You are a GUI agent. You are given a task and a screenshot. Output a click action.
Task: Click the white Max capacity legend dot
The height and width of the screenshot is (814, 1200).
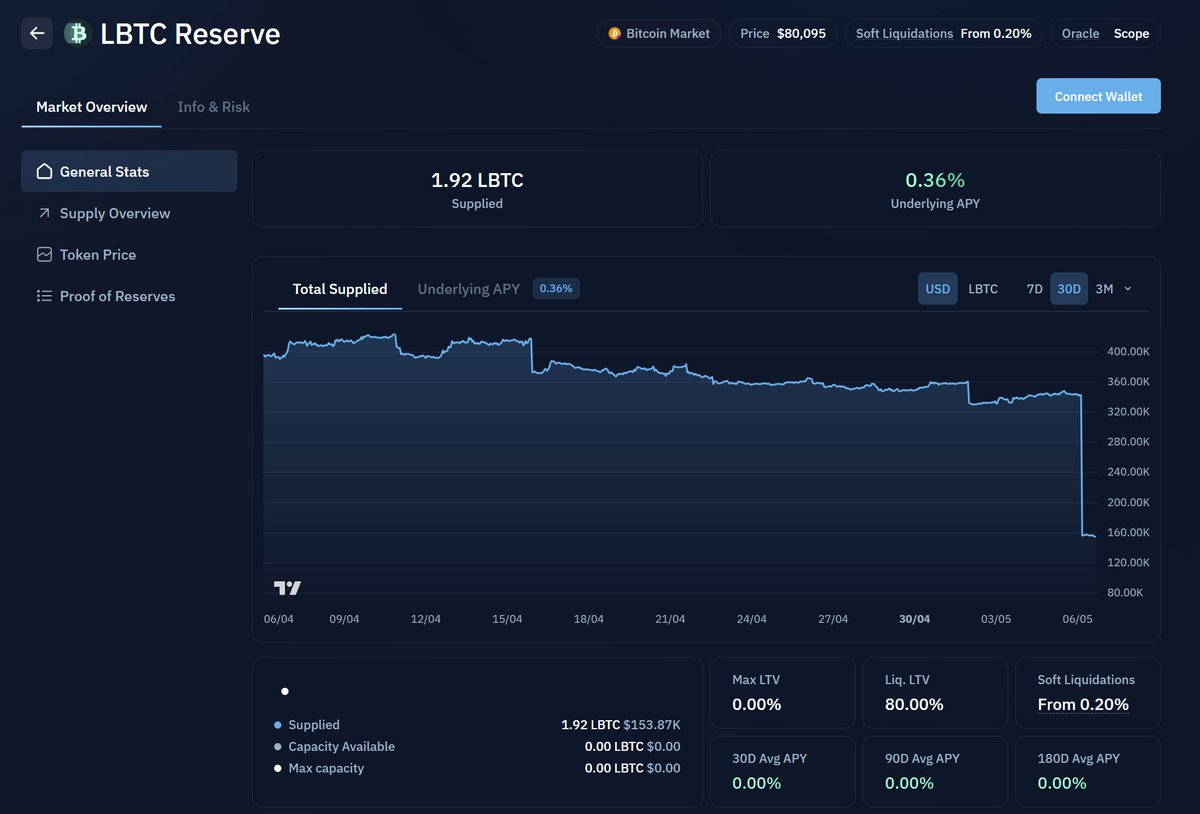(278, 769)
